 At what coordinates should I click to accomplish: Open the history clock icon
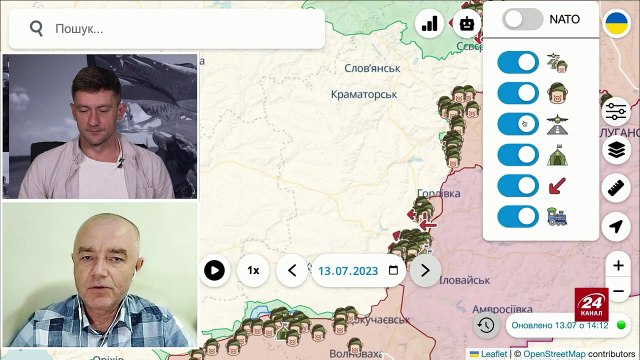click(x=486, y=325)
